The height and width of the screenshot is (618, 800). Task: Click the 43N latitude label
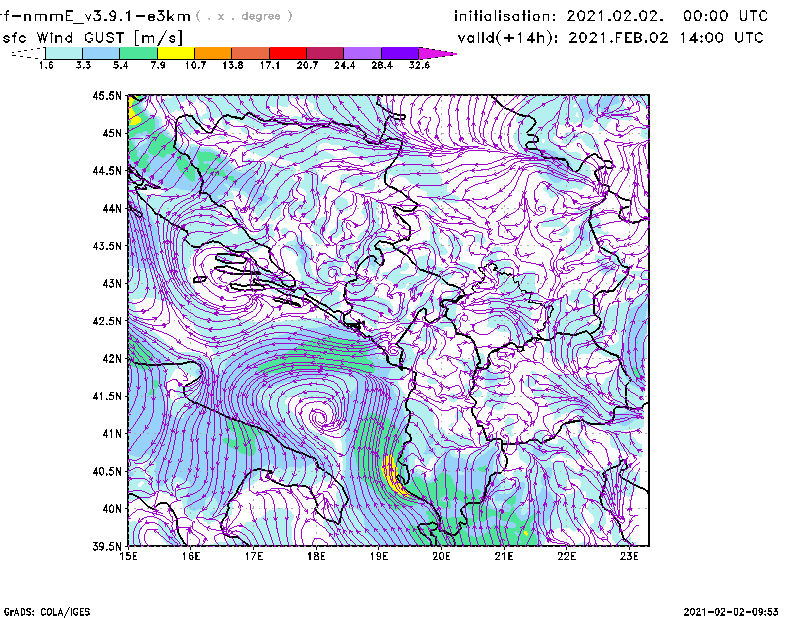coord(112,283)
